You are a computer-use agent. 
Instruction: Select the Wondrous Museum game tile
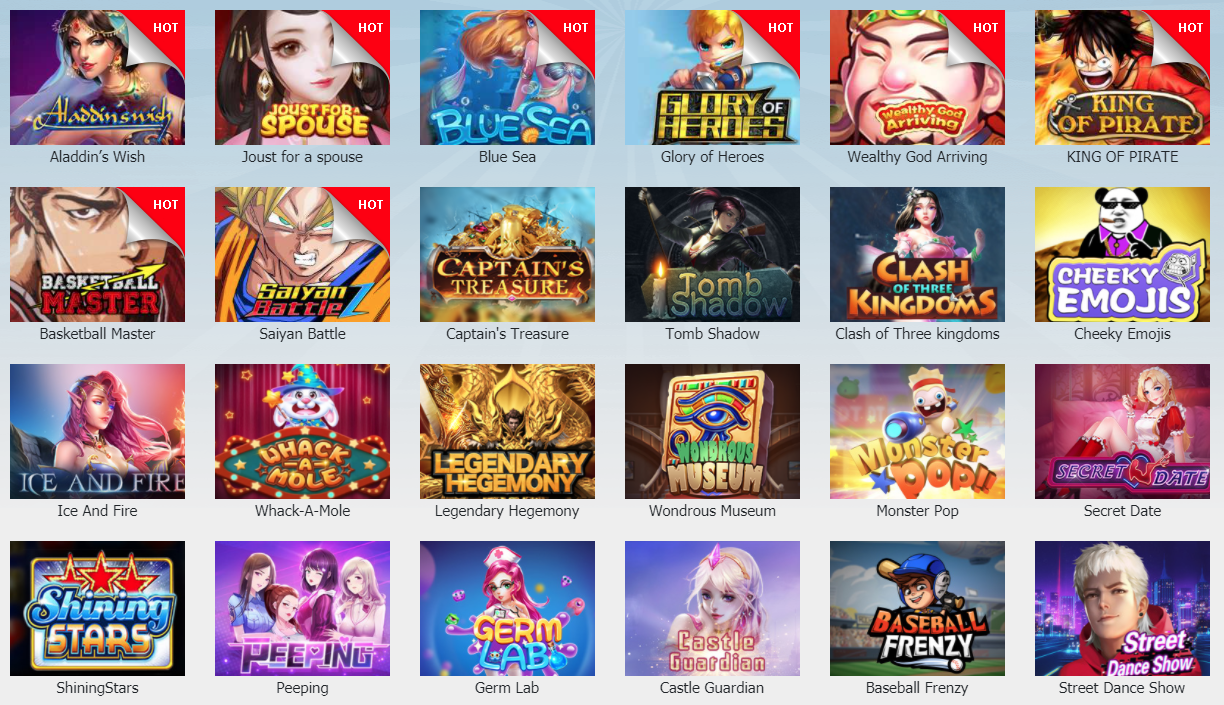pyautogui.click(x=712, y=431)
